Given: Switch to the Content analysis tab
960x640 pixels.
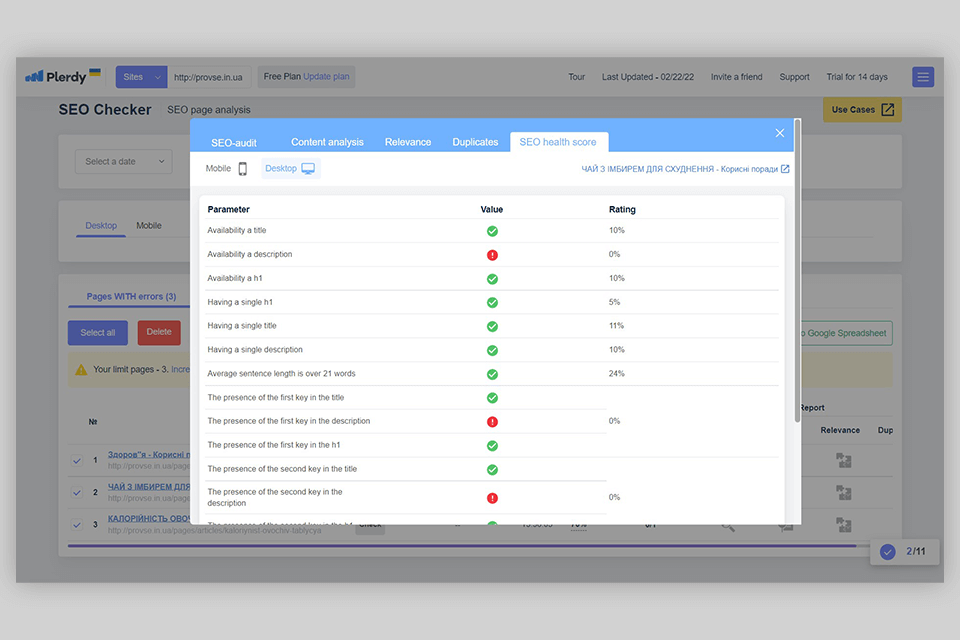Looking at the screenshot, I should [x=328, y=142].
